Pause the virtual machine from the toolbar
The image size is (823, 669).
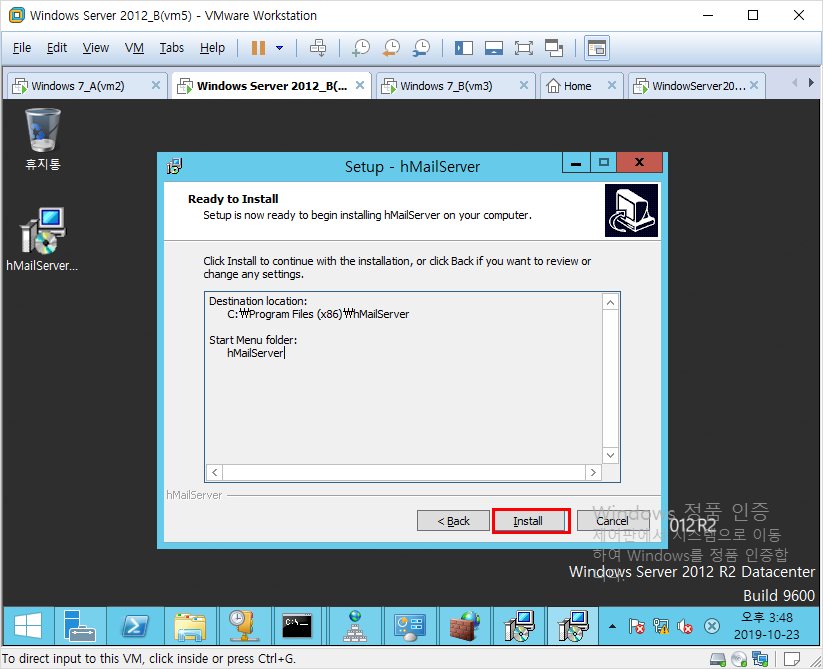pyautogui.click(x=258, y=48)
